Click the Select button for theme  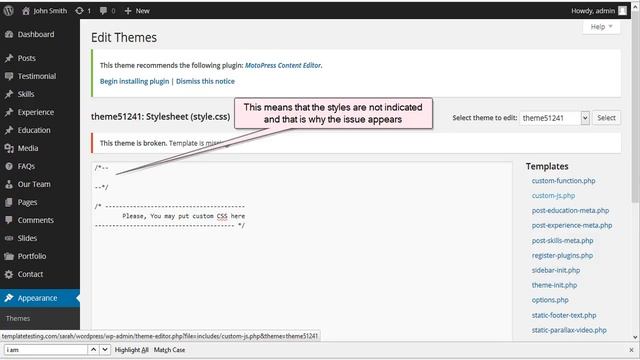pos(606,118)
